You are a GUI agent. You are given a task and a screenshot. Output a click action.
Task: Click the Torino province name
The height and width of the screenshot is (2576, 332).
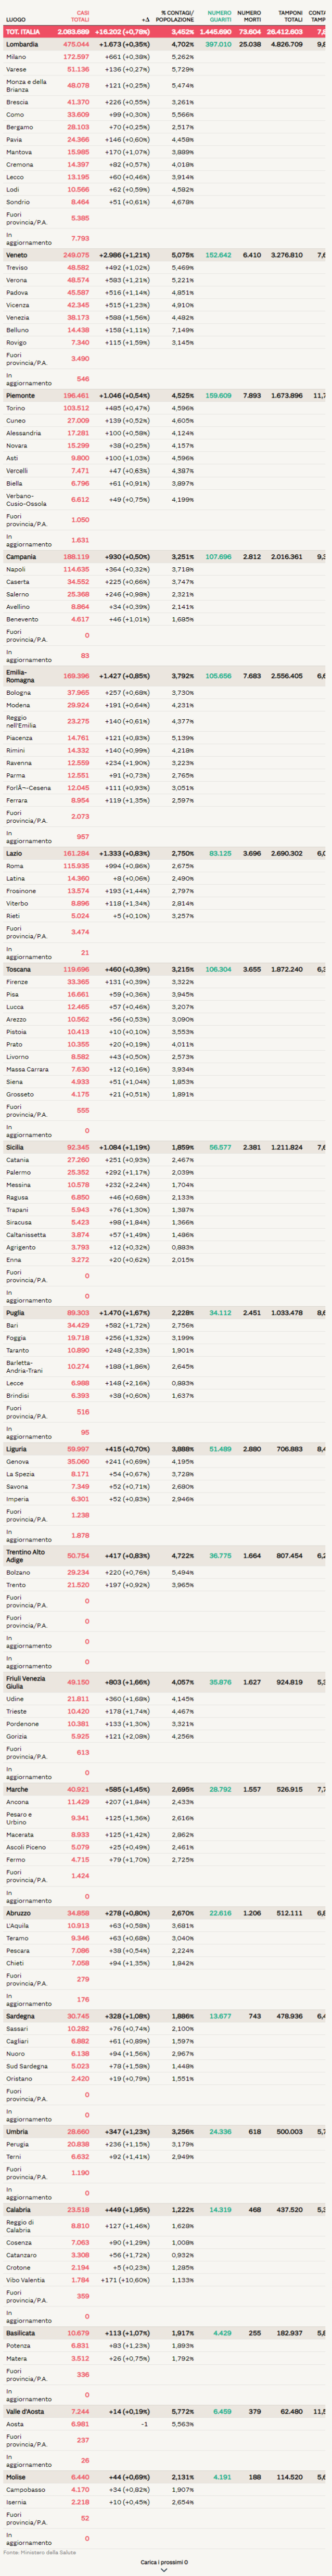click(x=16, y=408)
